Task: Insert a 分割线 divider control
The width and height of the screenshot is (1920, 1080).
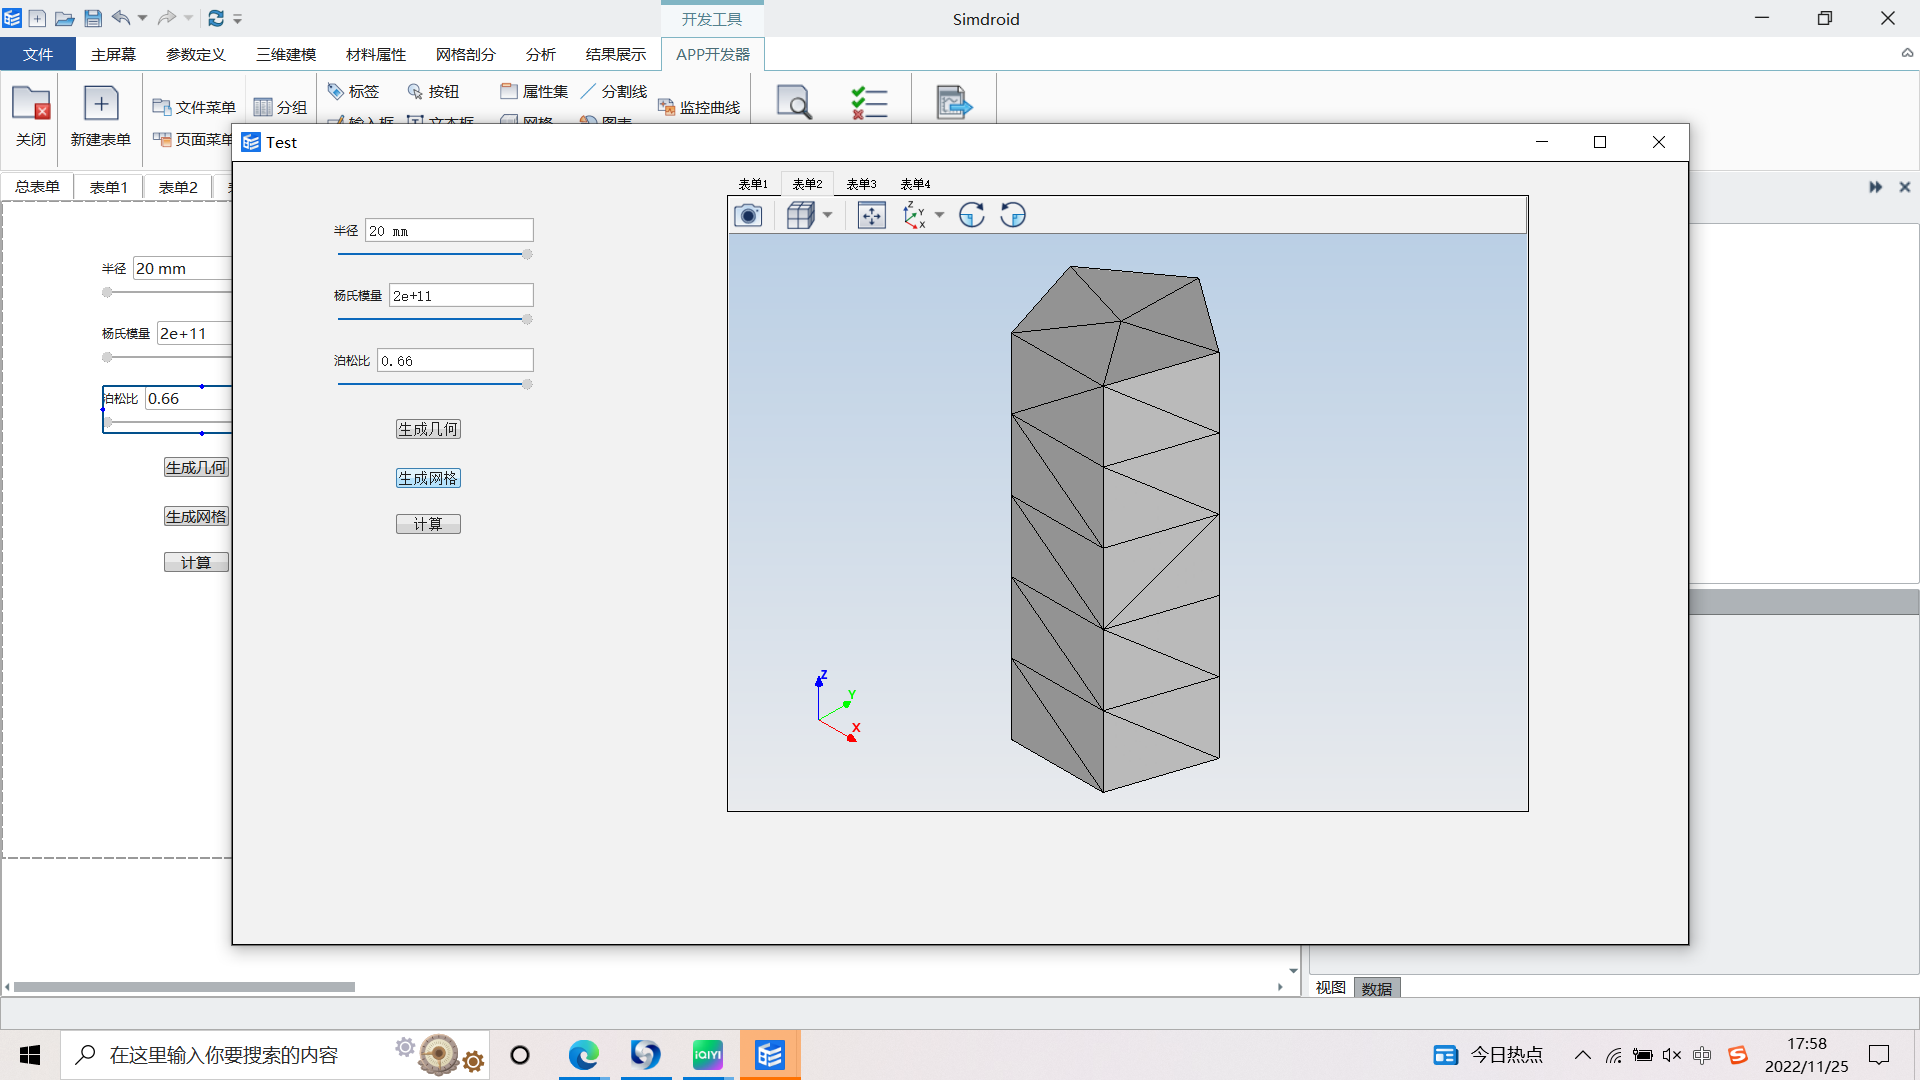Action: 614,91
